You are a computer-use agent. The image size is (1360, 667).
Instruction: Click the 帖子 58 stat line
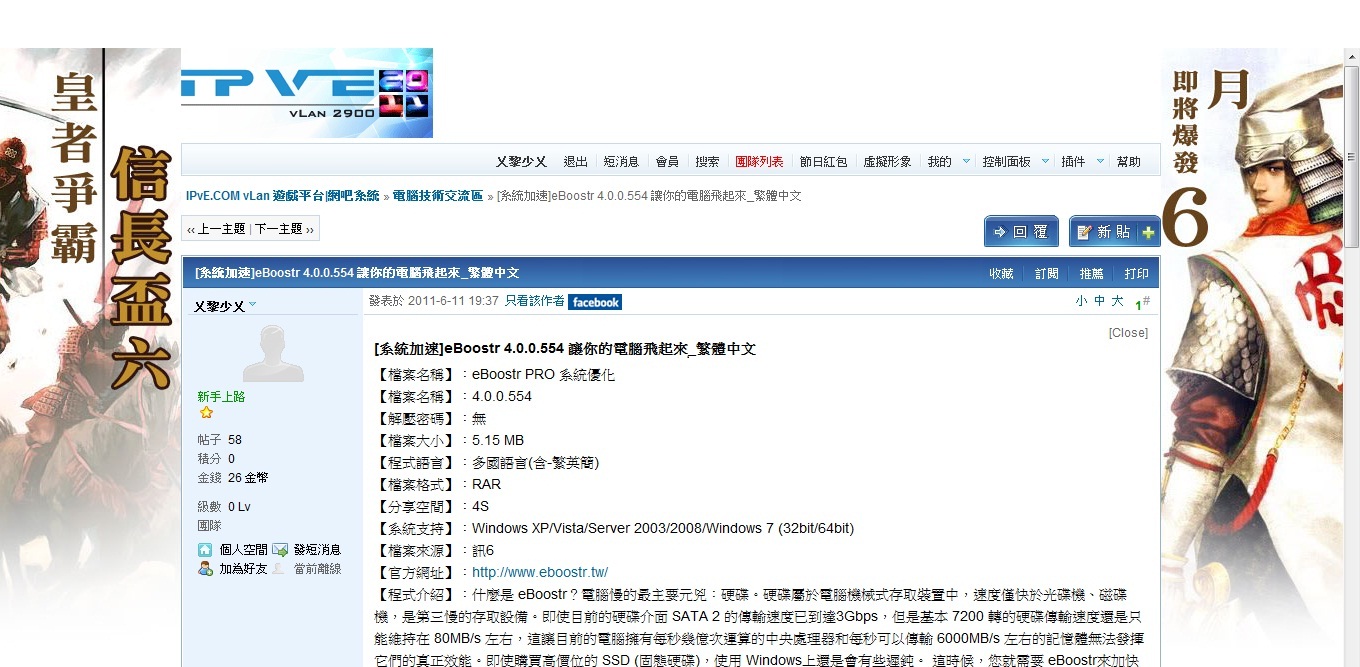click(220, 440)
